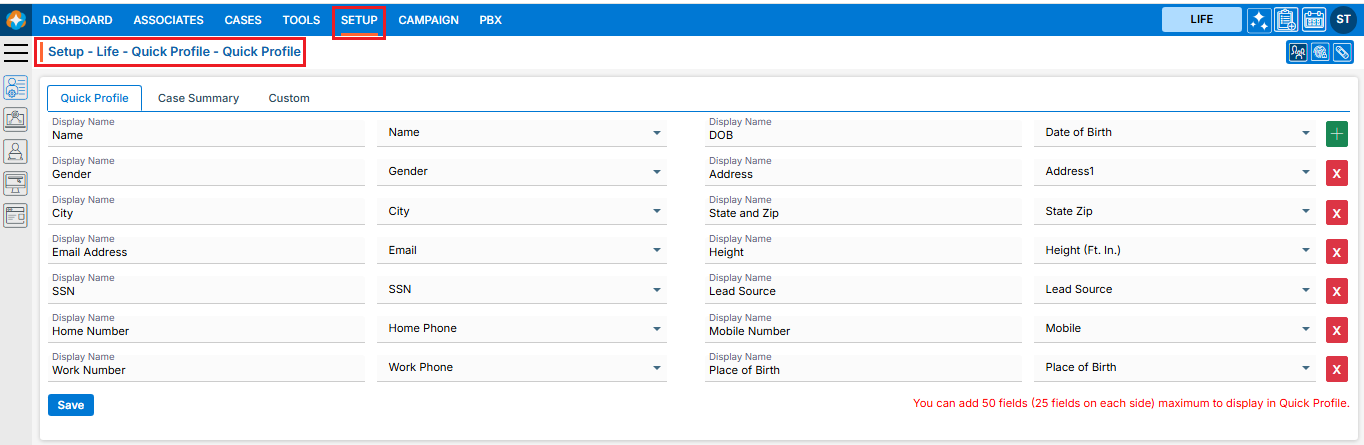This screenshot has width=1364, height=445.
Task: Click the green plus add-field button
Action: coord(1336,134)
